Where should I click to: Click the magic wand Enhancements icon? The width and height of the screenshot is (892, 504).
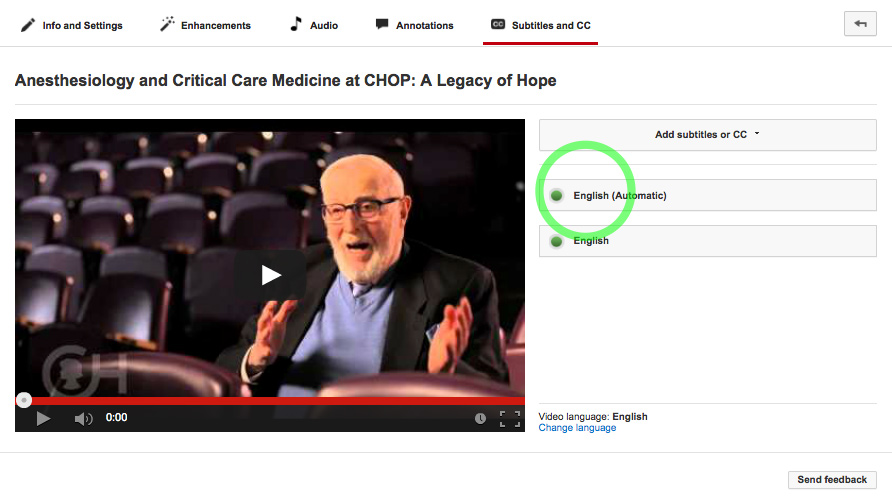[x=167, y=24]
